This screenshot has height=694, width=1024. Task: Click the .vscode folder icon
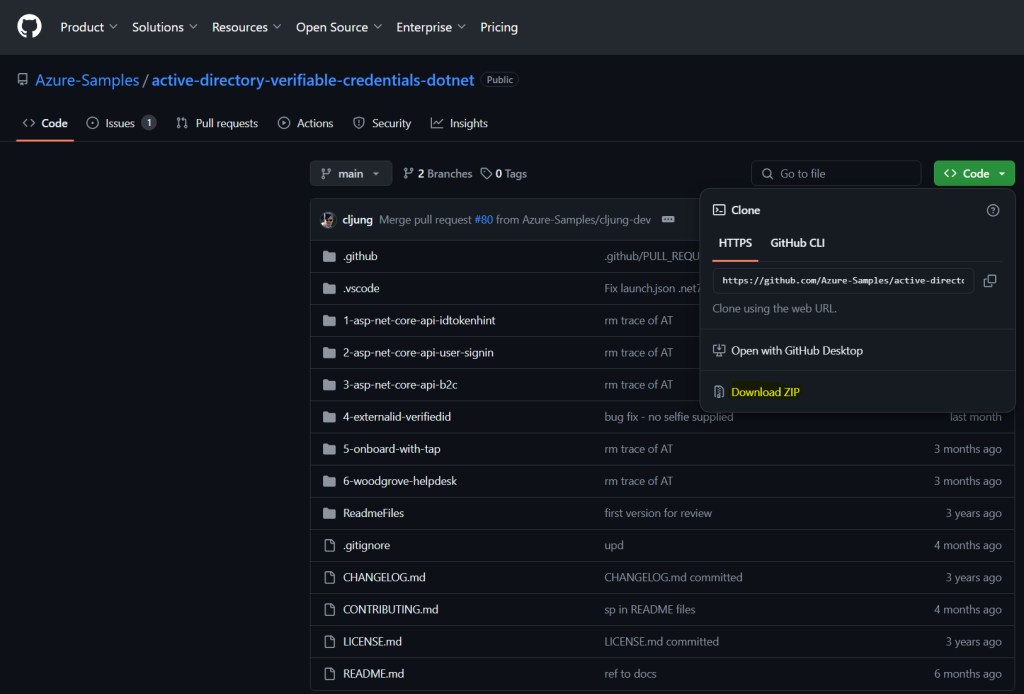[329, 288]
